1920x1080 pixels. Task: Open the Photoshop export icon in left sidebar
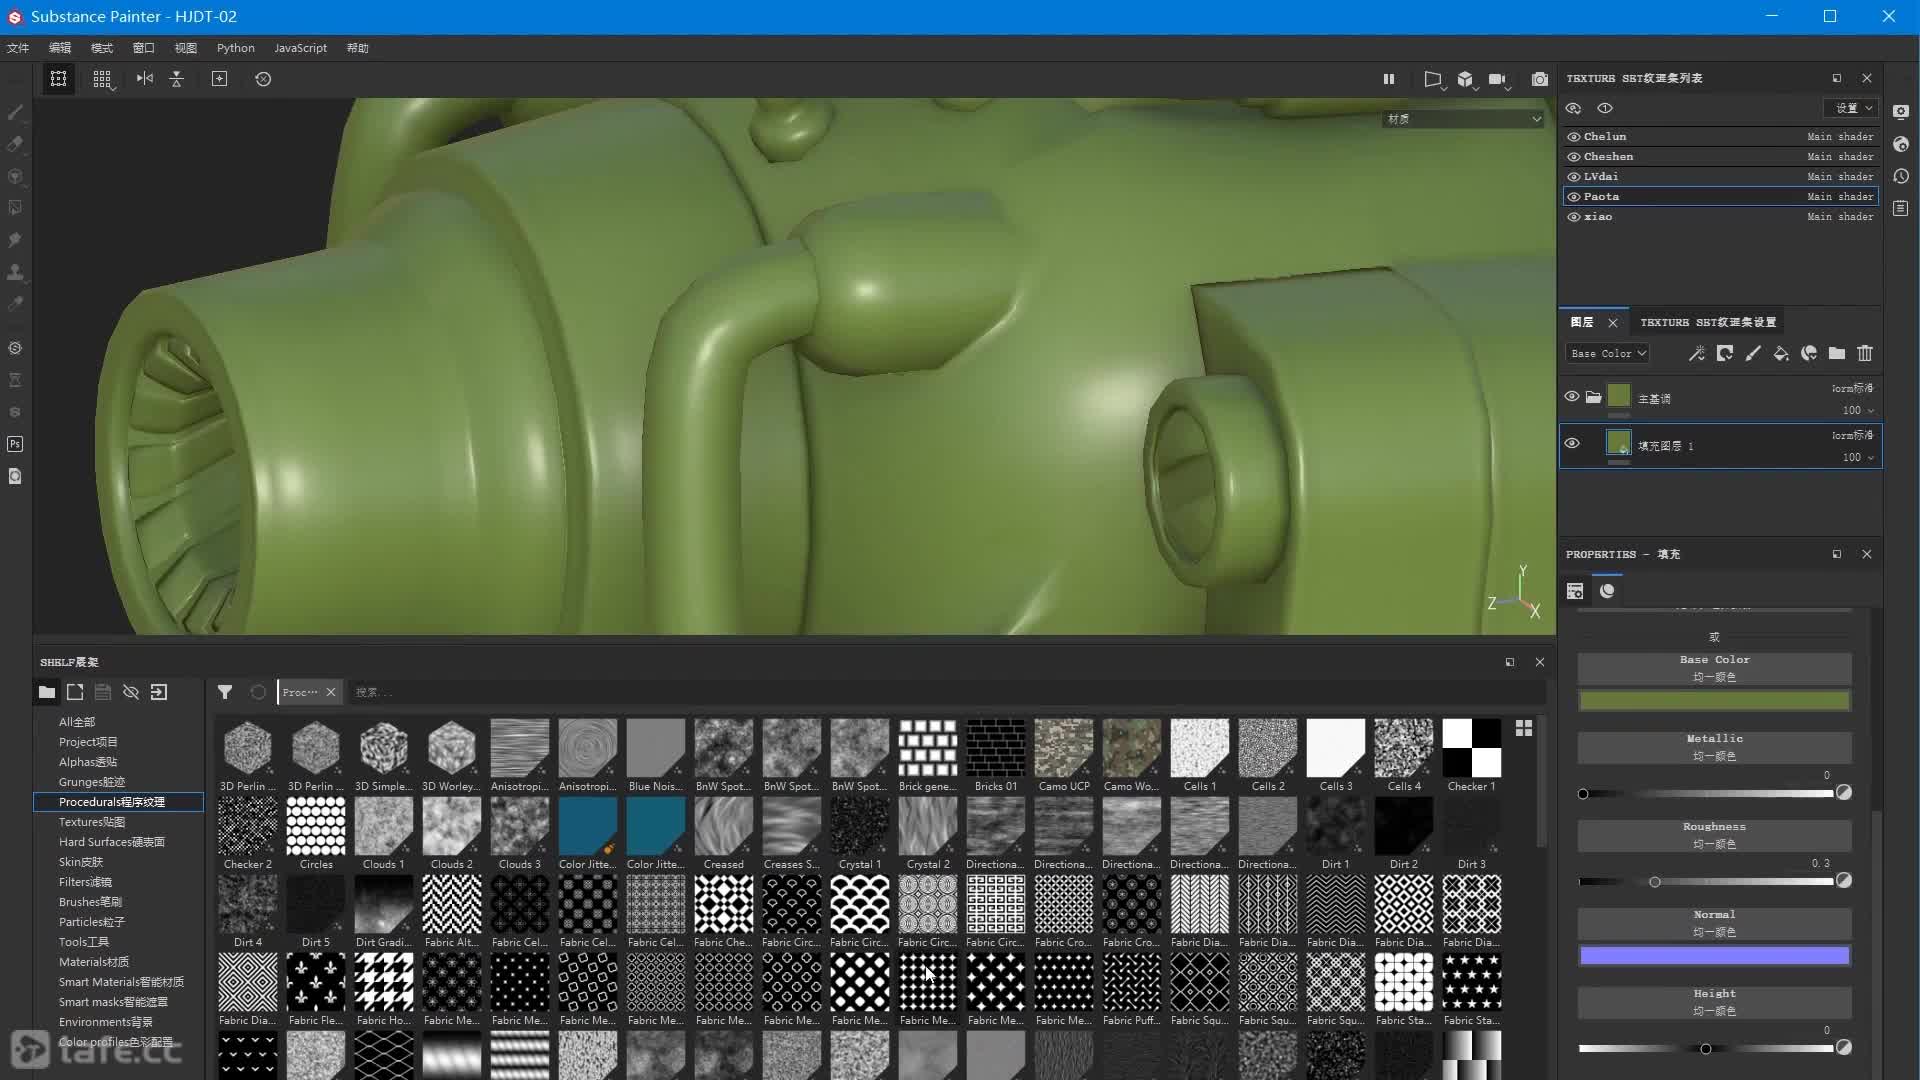coord(15,444)
